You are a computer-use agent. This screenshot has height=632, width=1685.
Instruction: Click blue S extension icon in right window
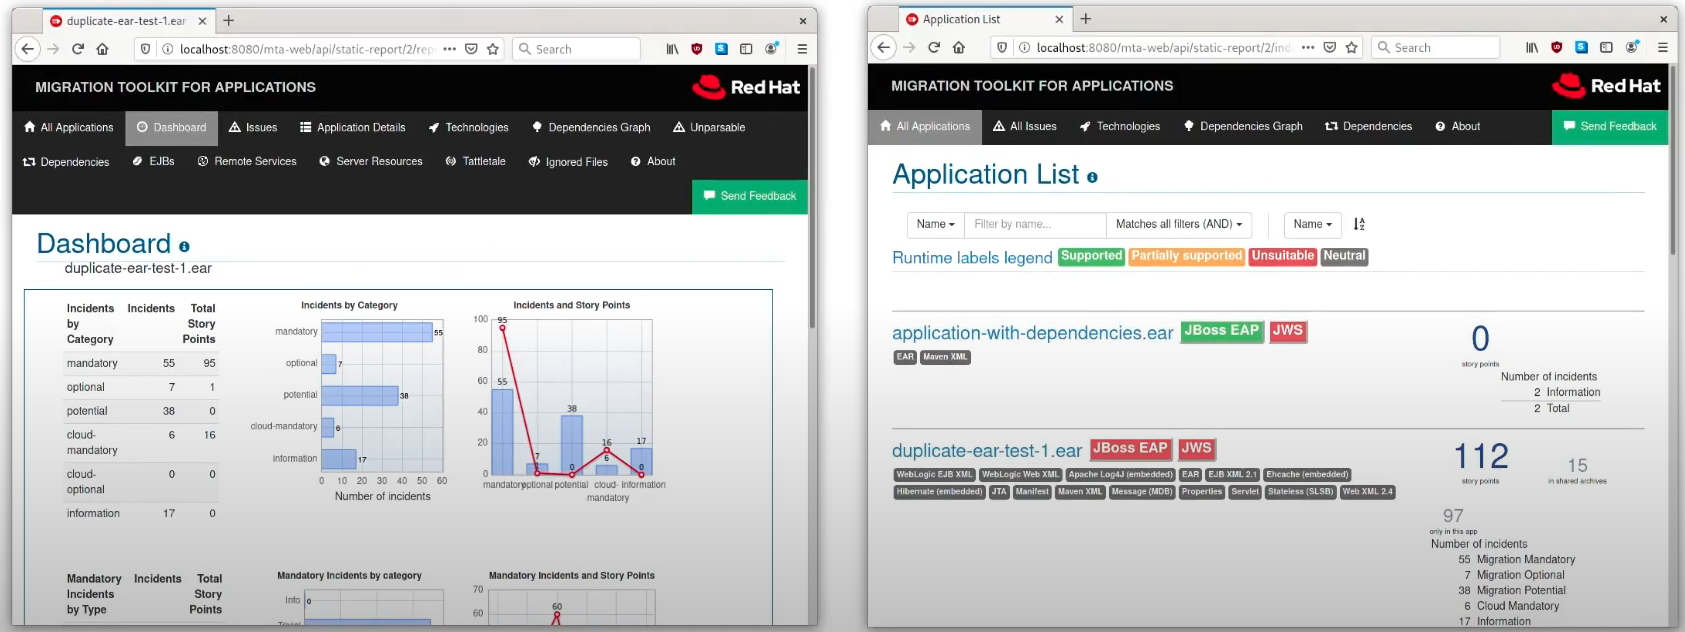pyautogui.click(x=1581, y=47)
